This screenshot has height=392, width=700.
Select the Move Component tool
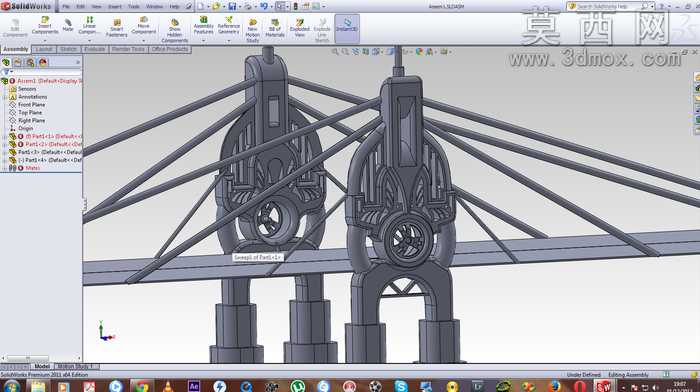[x=144, y=25]
